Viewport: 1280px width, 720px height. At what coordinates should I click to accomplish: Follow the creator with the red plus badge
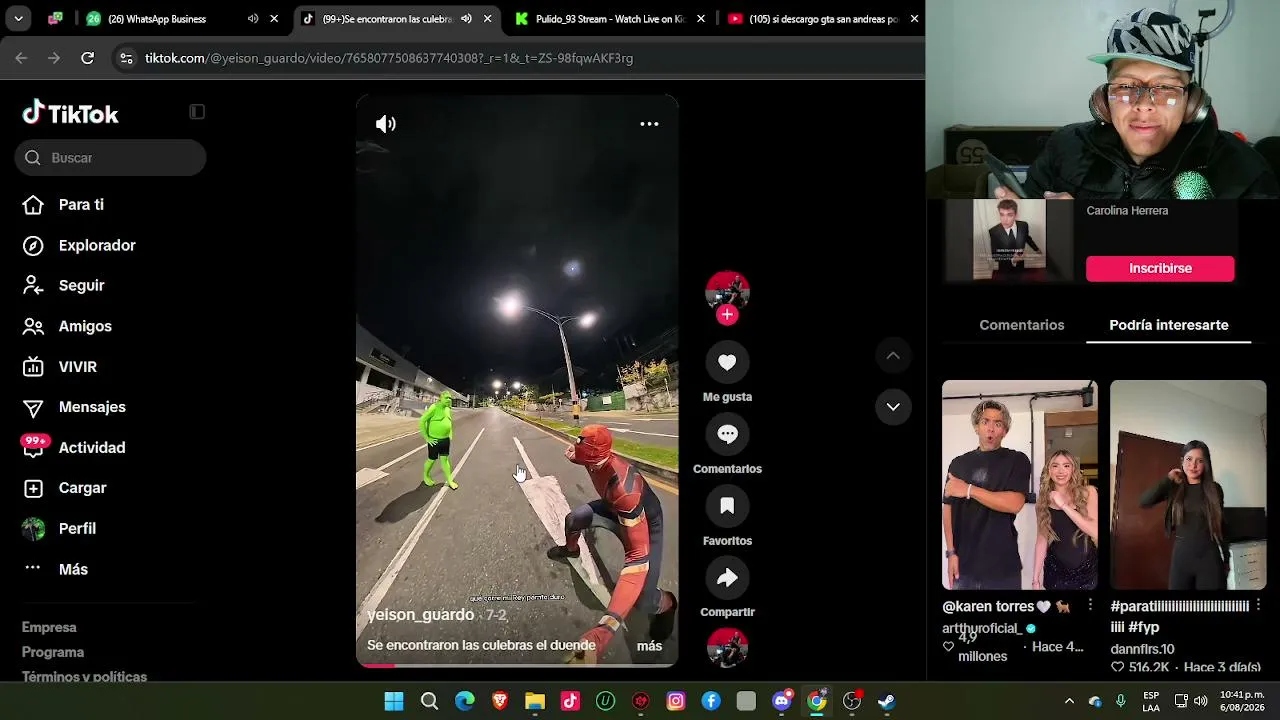tap(727, 315)
